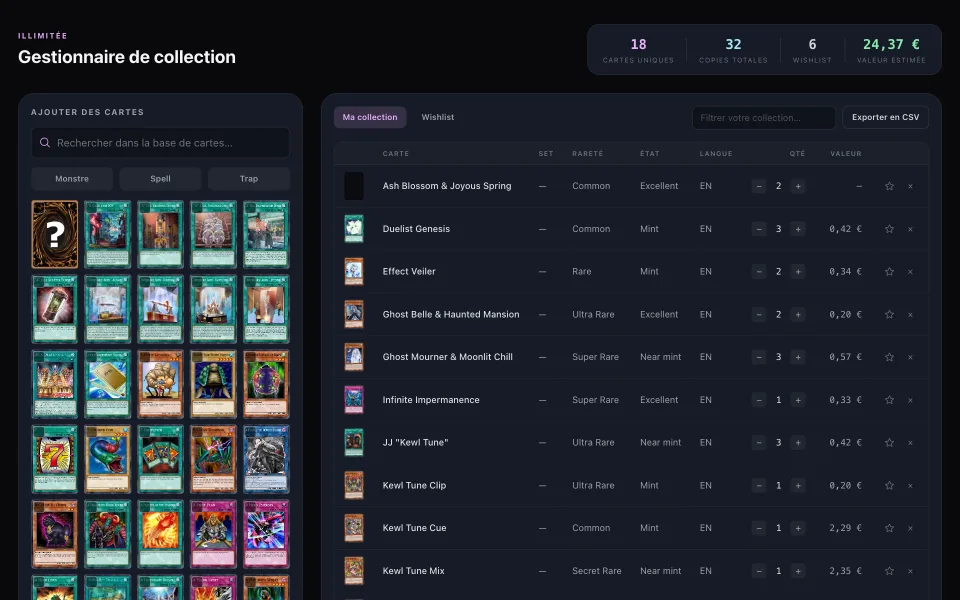The width and height of the screenshot is (960, 600).
Task: Click the search magnifier icon in card database
Action: [45, 143]
